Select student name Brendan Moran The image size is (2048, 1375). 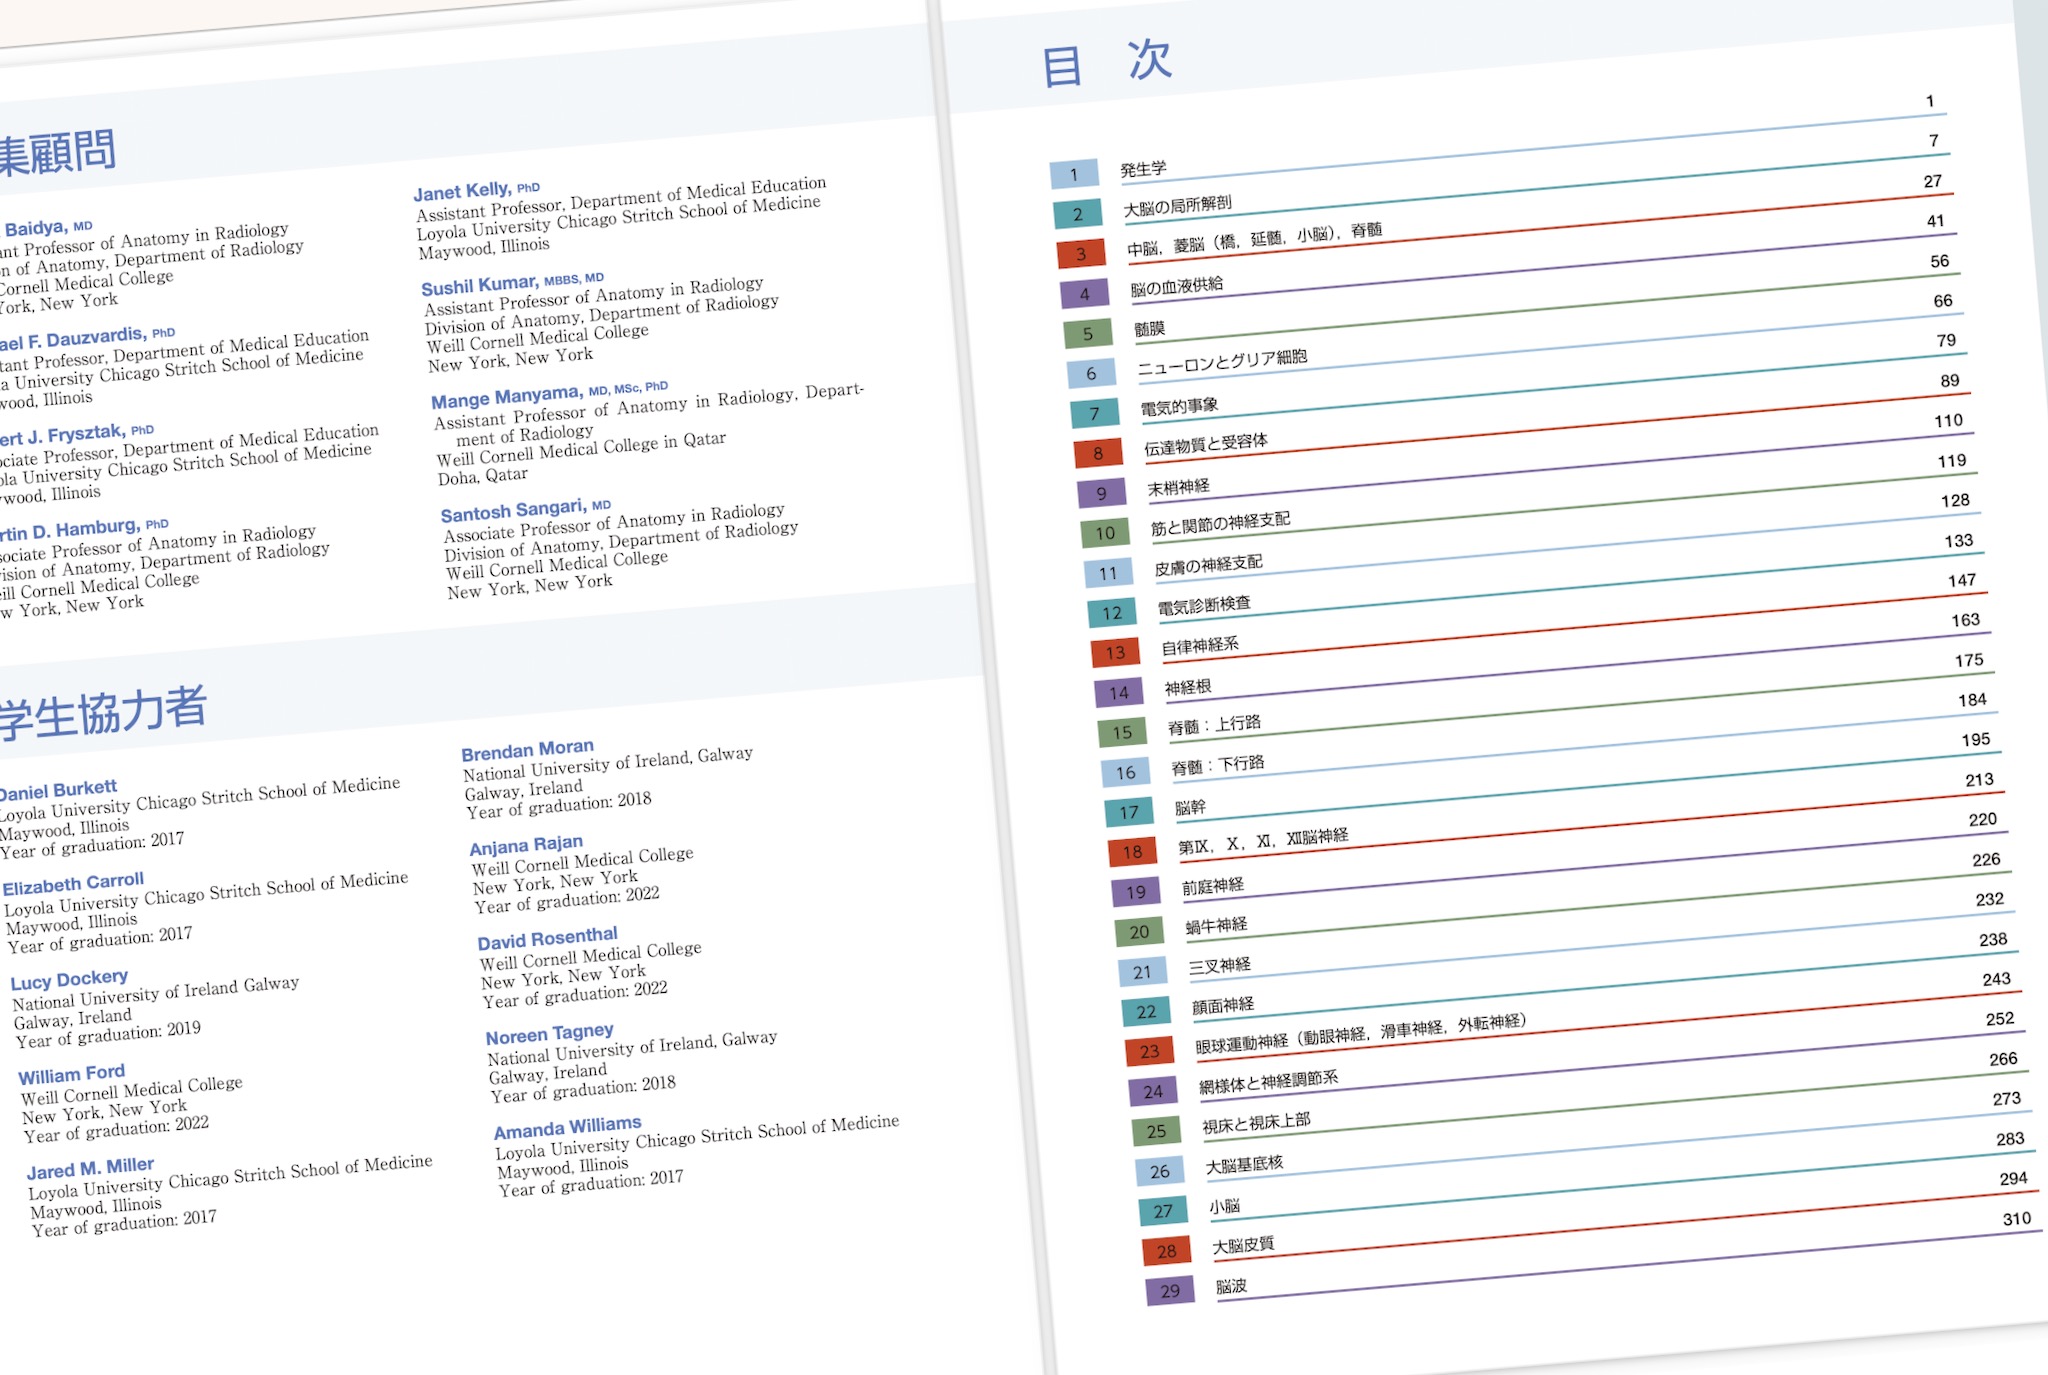click(527, 749)
